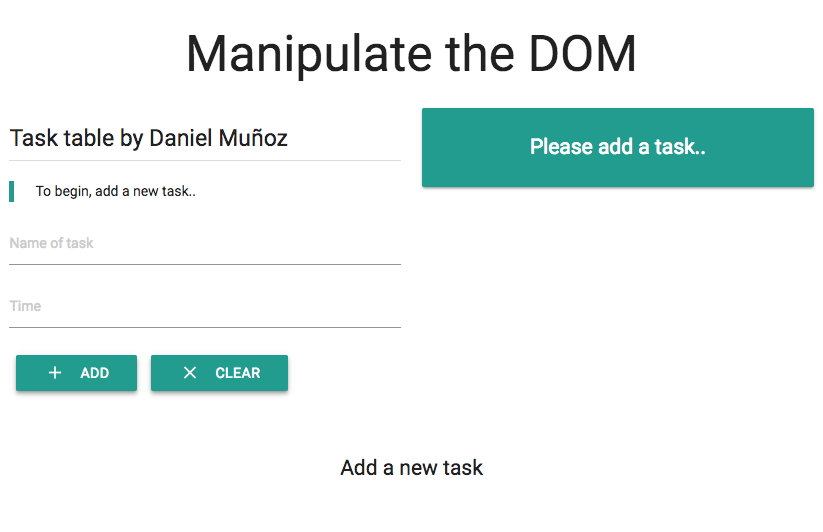
Task: Click the underline of the Time field
Action: [x=205, y=327]
